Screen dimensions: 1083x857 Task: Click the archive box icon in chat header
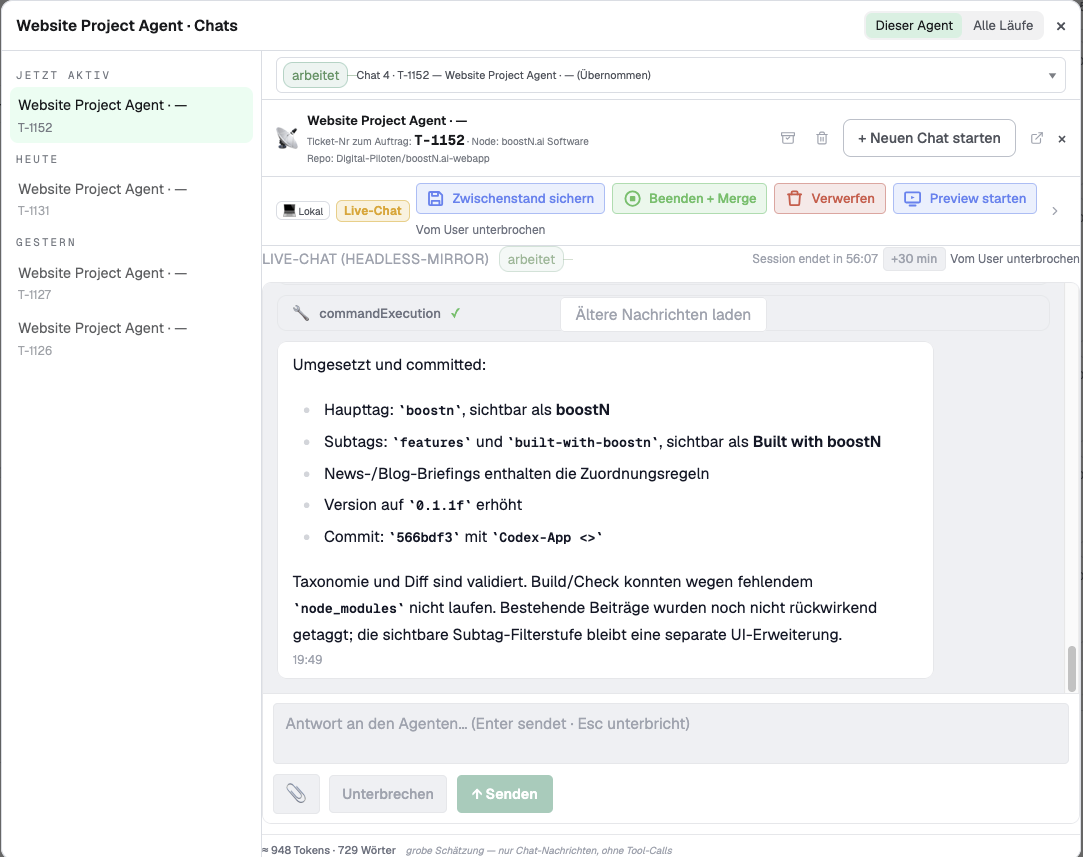(787, 138)
